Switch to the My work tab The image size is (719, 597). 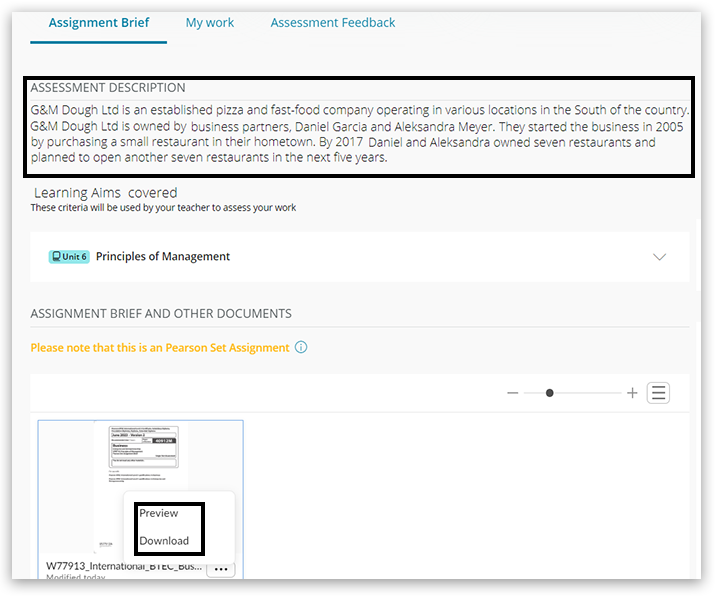[209, 23]
